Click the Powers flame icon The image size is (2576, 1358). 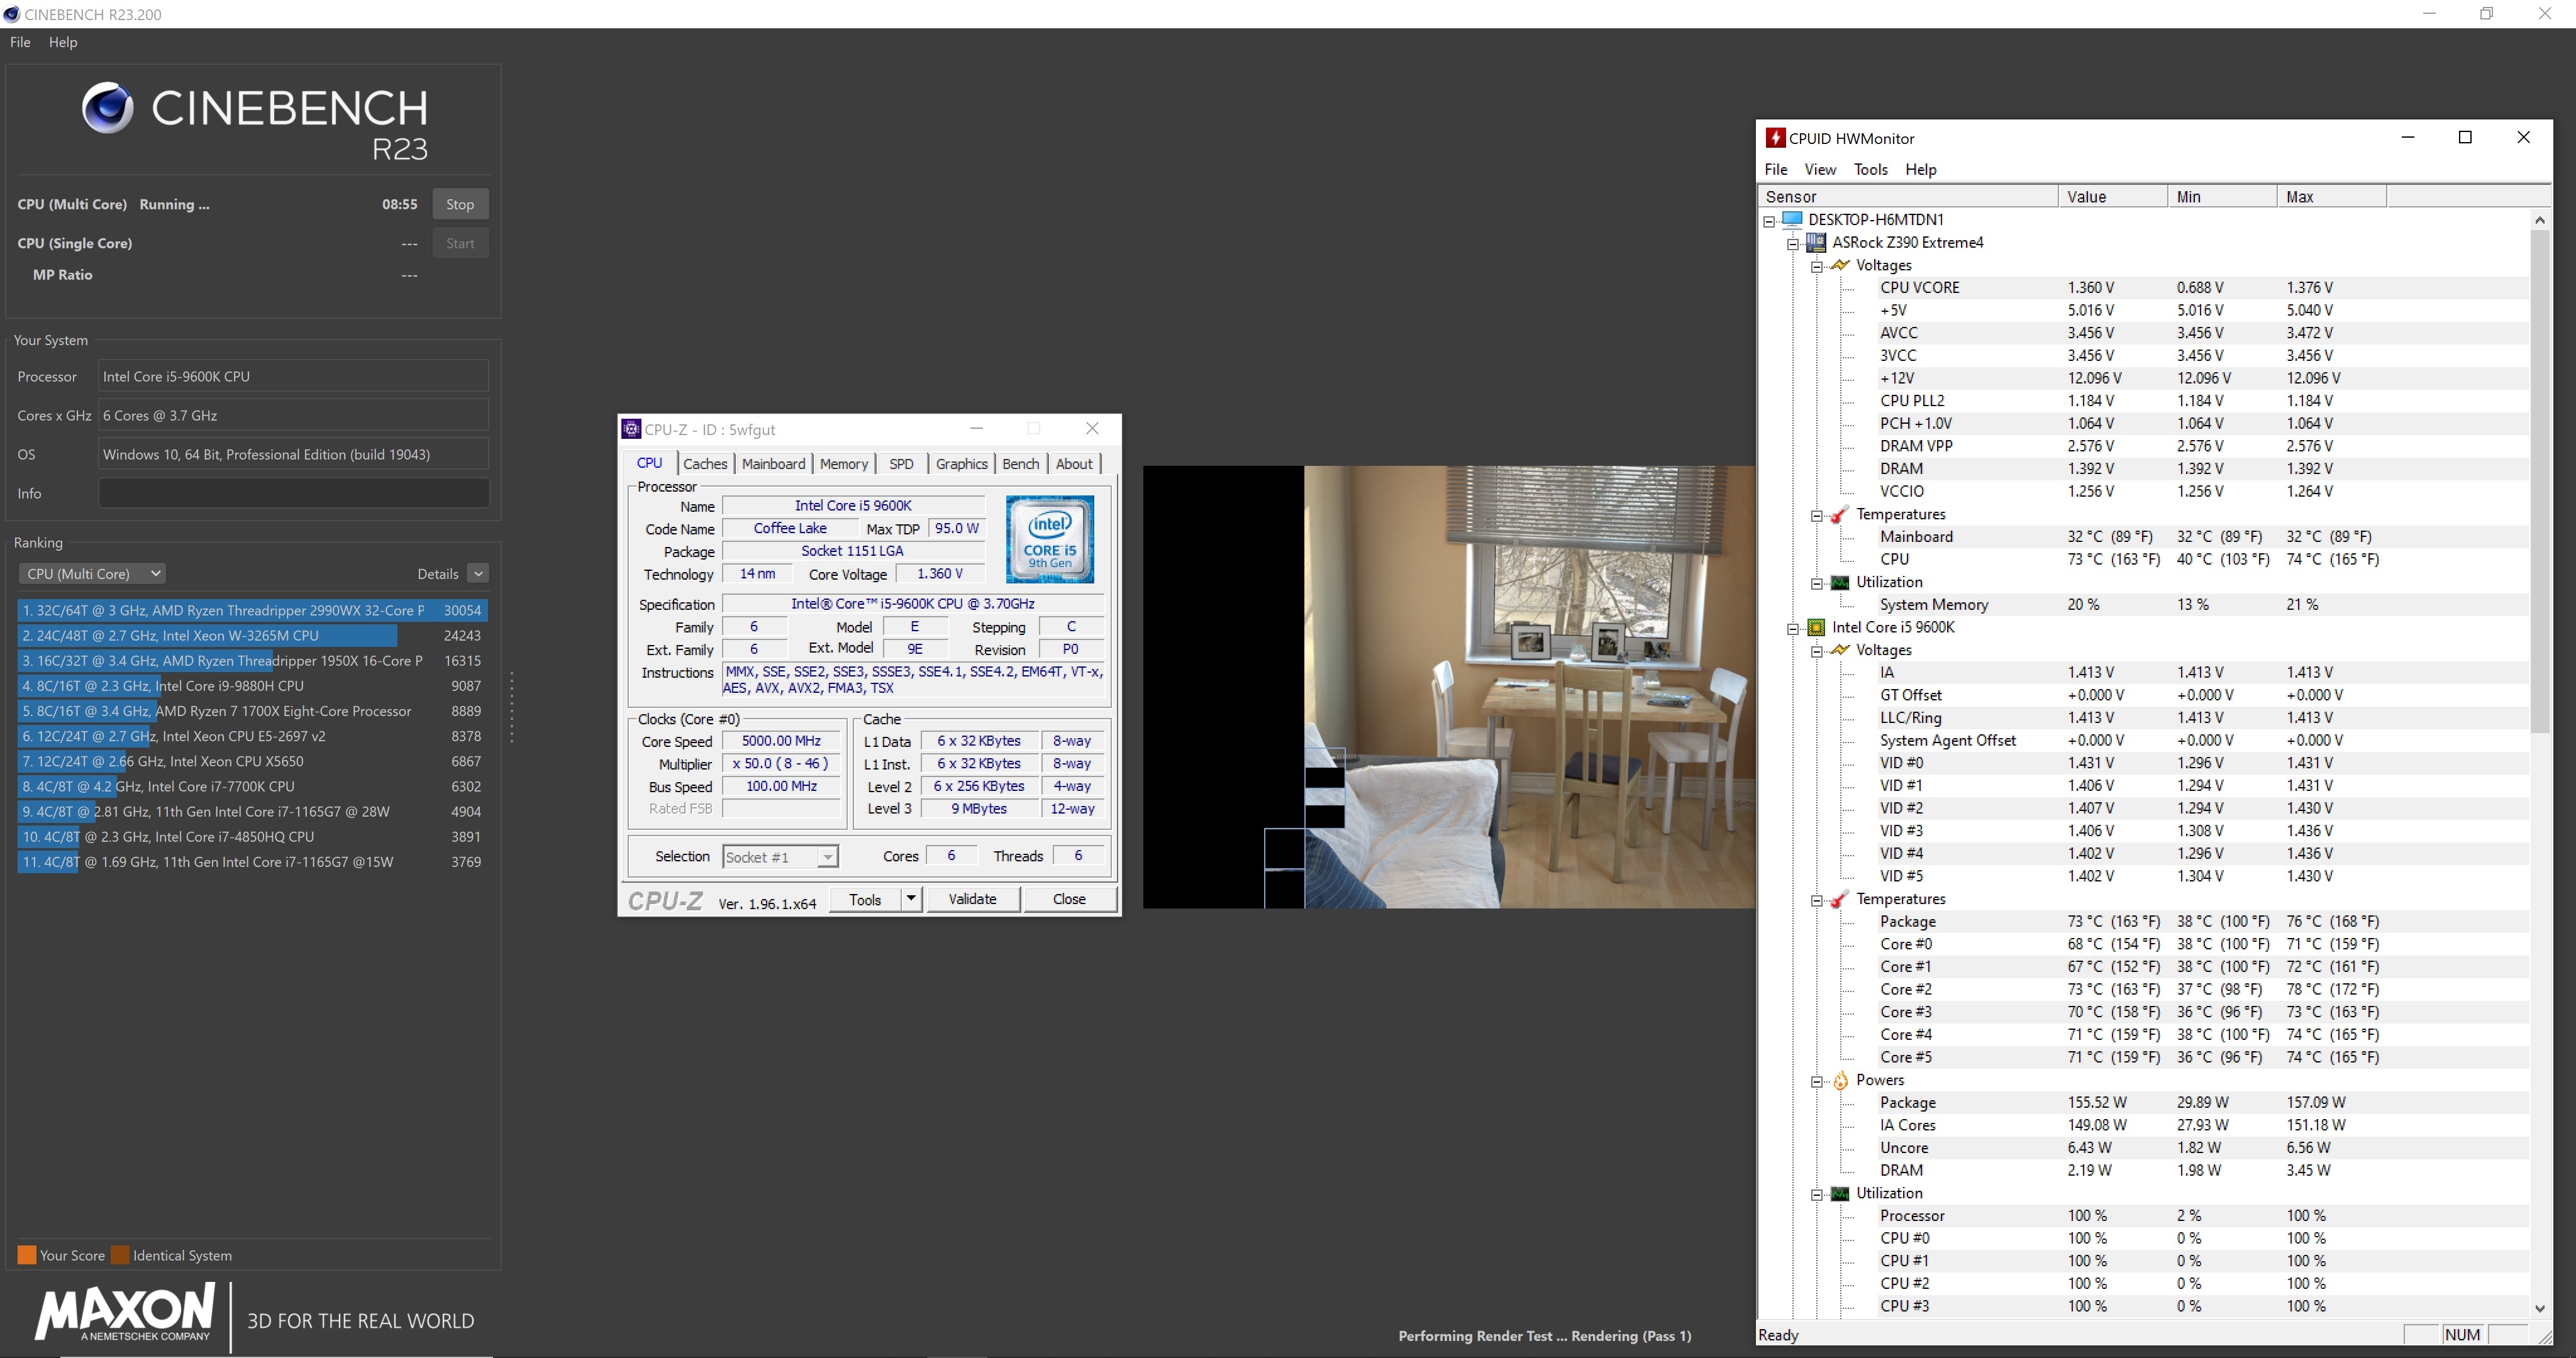tap(1840, 1080)
